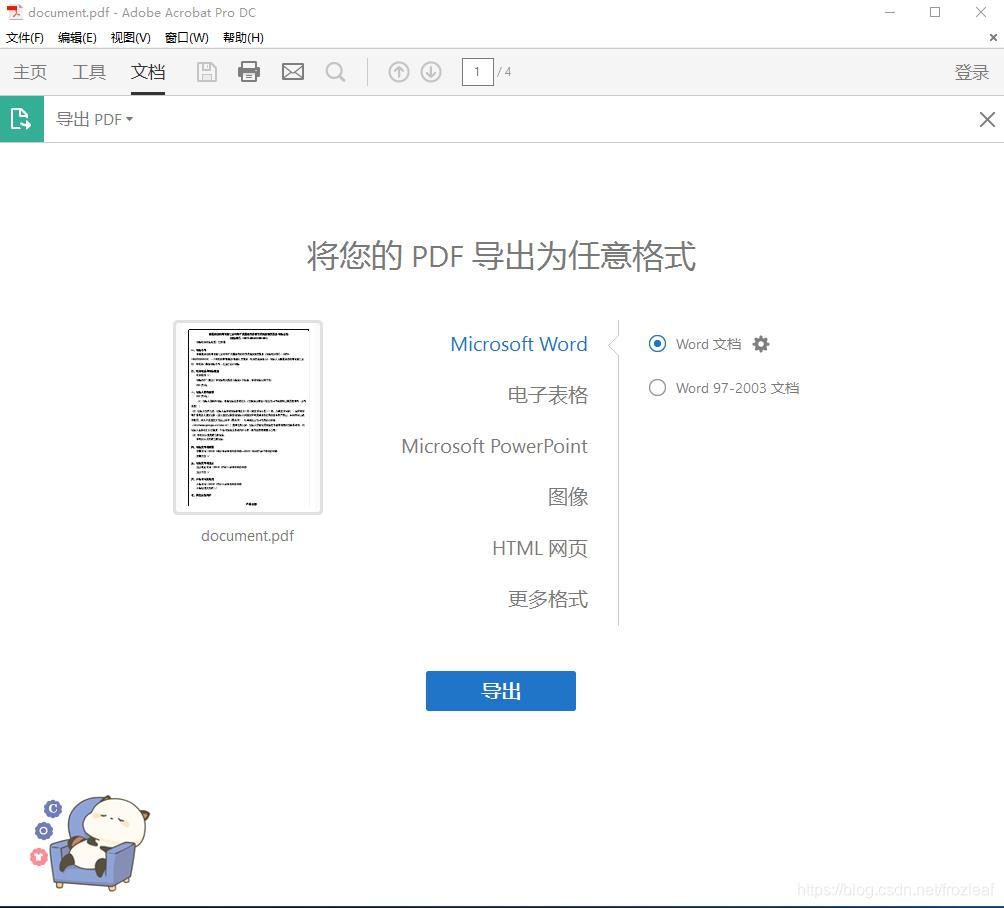Minimize the Acrobat window
Screen dimensions: 1004x908
(x=889, y=12)
